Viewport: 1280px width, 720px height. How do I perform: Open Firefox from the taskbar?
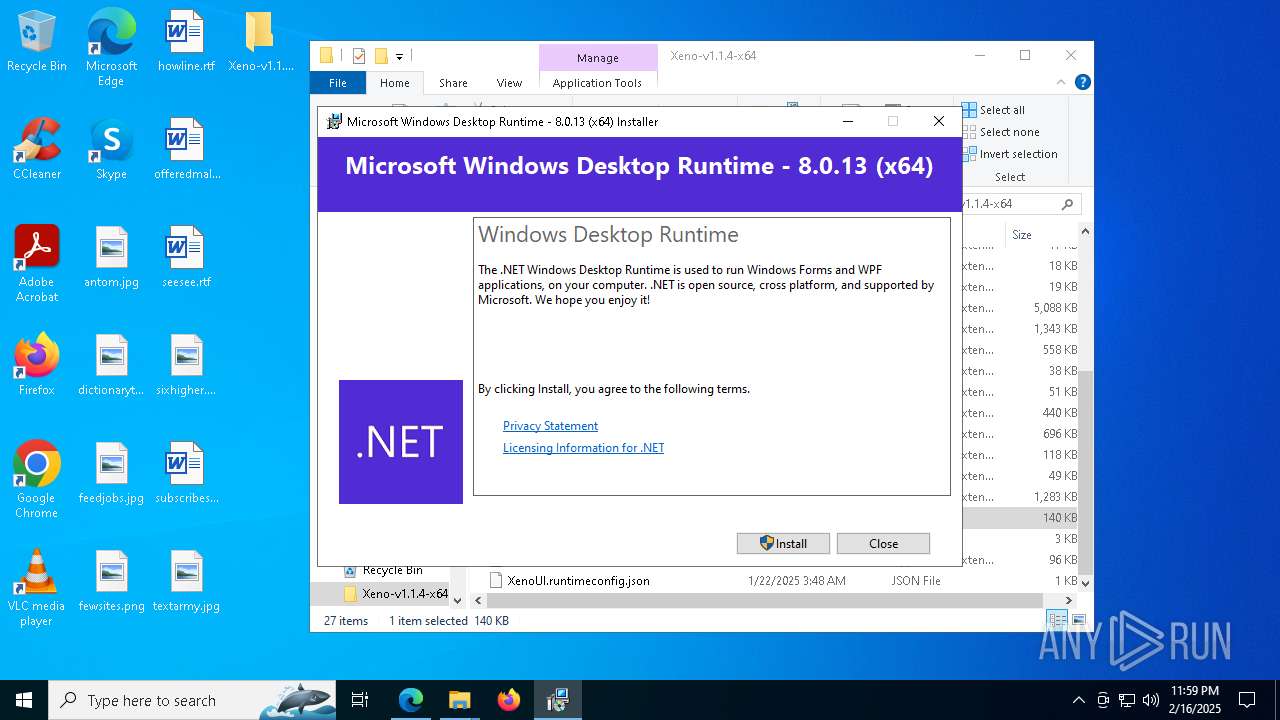[x=509, y=700]
